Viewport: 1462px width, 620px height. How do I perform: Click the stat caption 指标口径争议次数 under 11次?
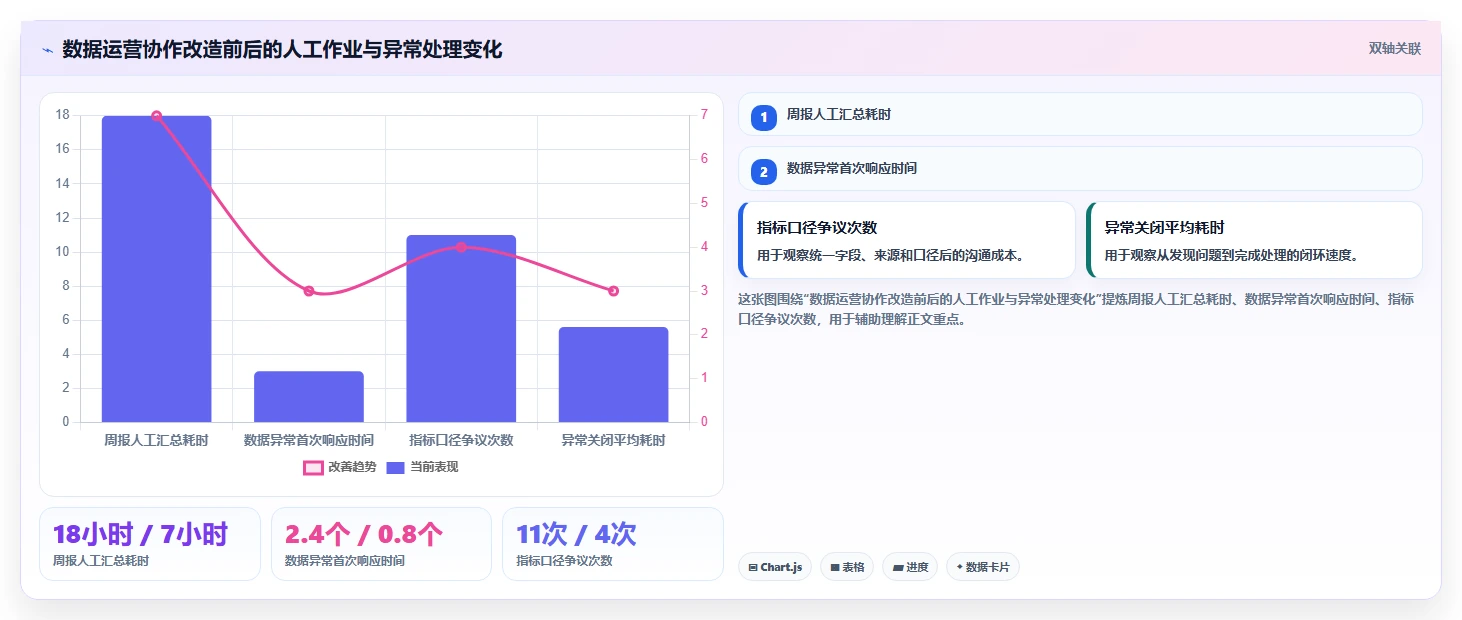click(564, 561)
